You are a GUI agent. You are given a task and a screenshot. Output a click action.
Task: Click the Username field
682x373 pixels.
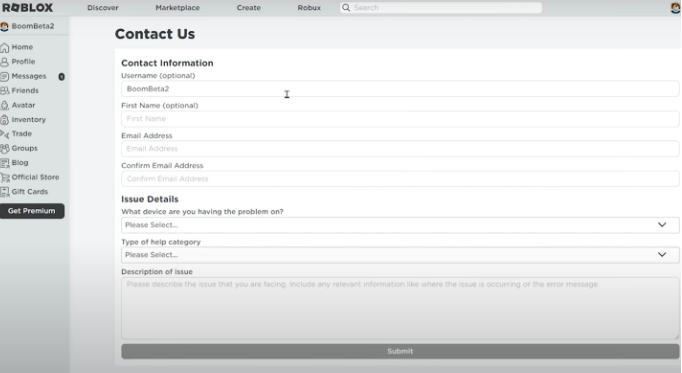coord(400,89)
